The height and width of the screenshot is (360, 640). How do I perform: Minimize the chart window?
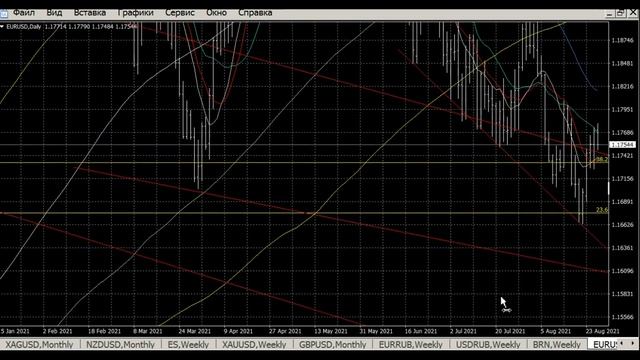[609, 13]
